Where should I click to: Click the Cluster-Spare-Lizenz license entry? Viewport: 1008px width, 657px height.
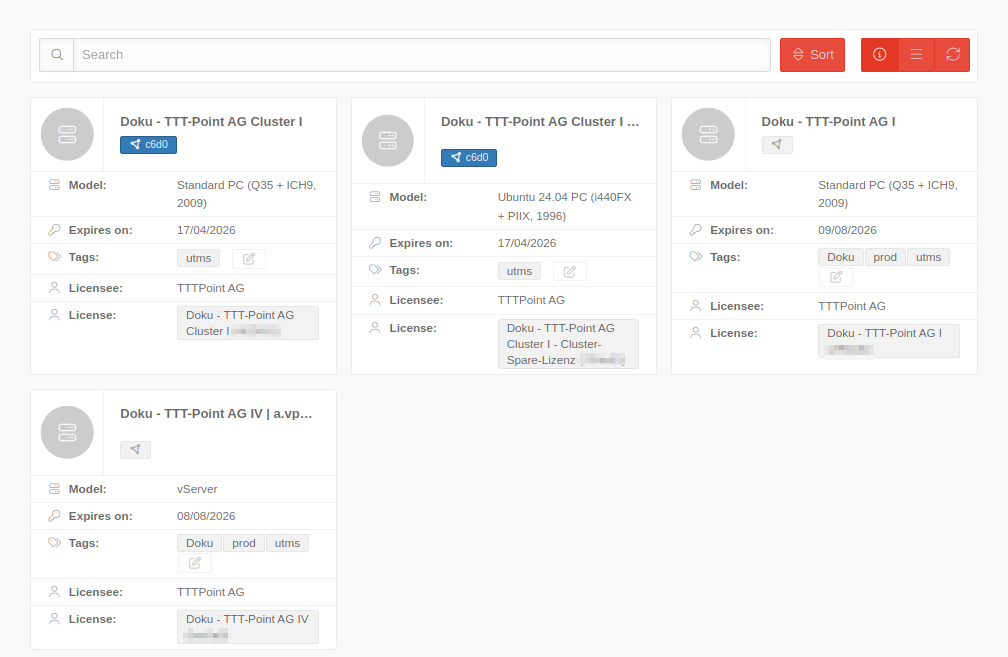[567, 344]
